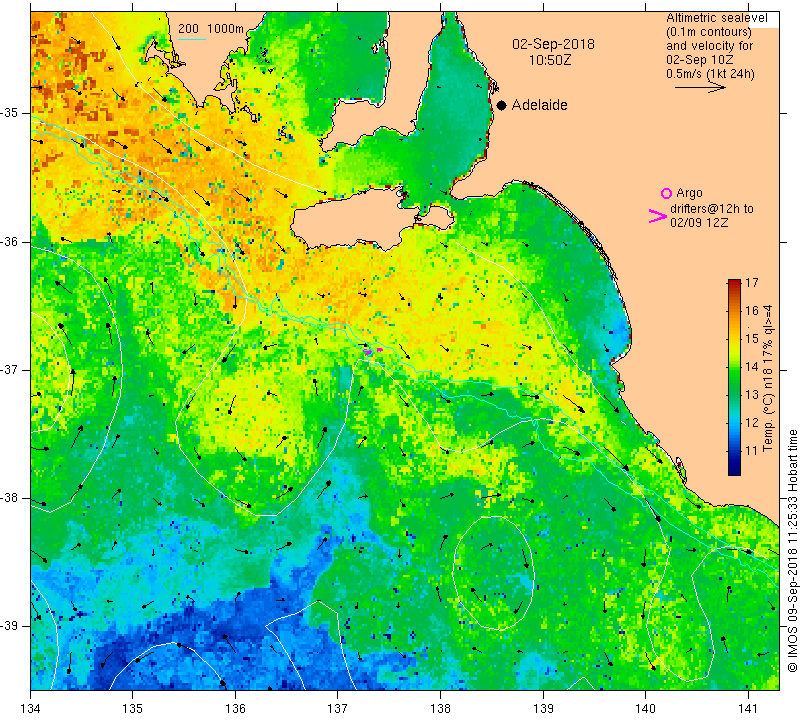Click the 10:50Z time label
The width and height of the screenshot is (800, 720).
549,60
